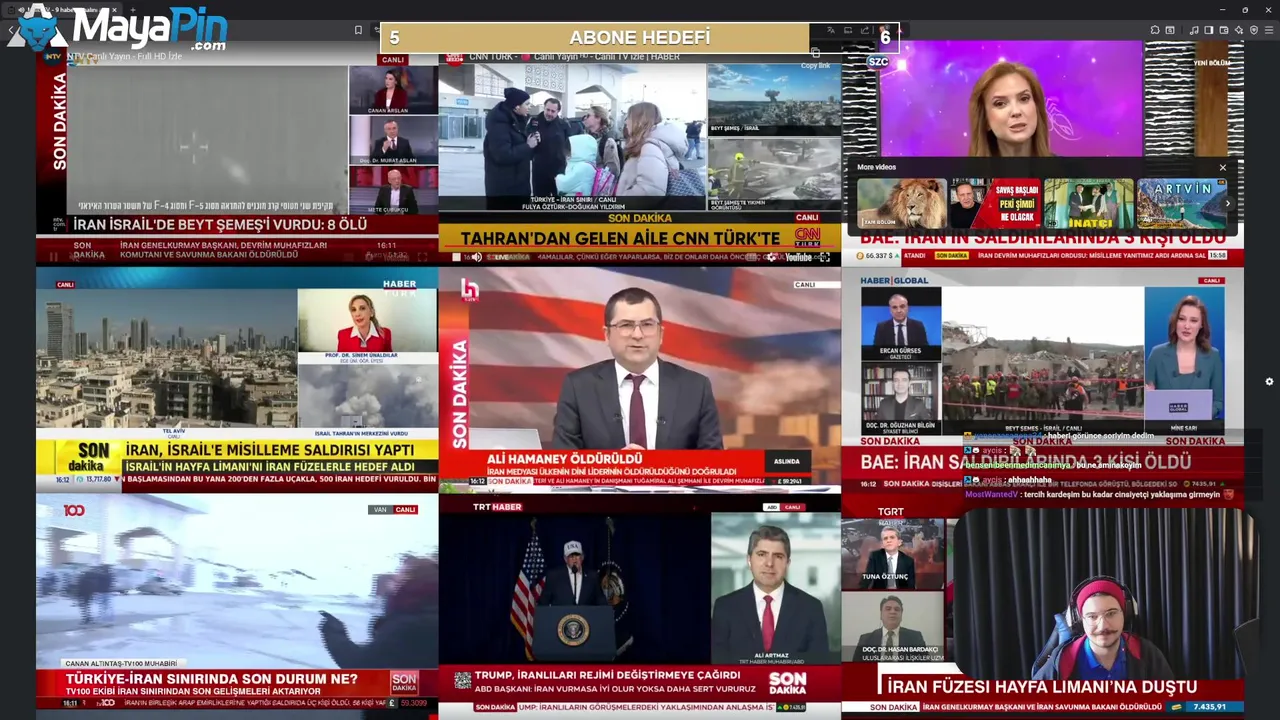The width and height of the screenshot is (1280, 720).
Task: Open the extensions puzzle icon
Action: (x=1155, y=30)
